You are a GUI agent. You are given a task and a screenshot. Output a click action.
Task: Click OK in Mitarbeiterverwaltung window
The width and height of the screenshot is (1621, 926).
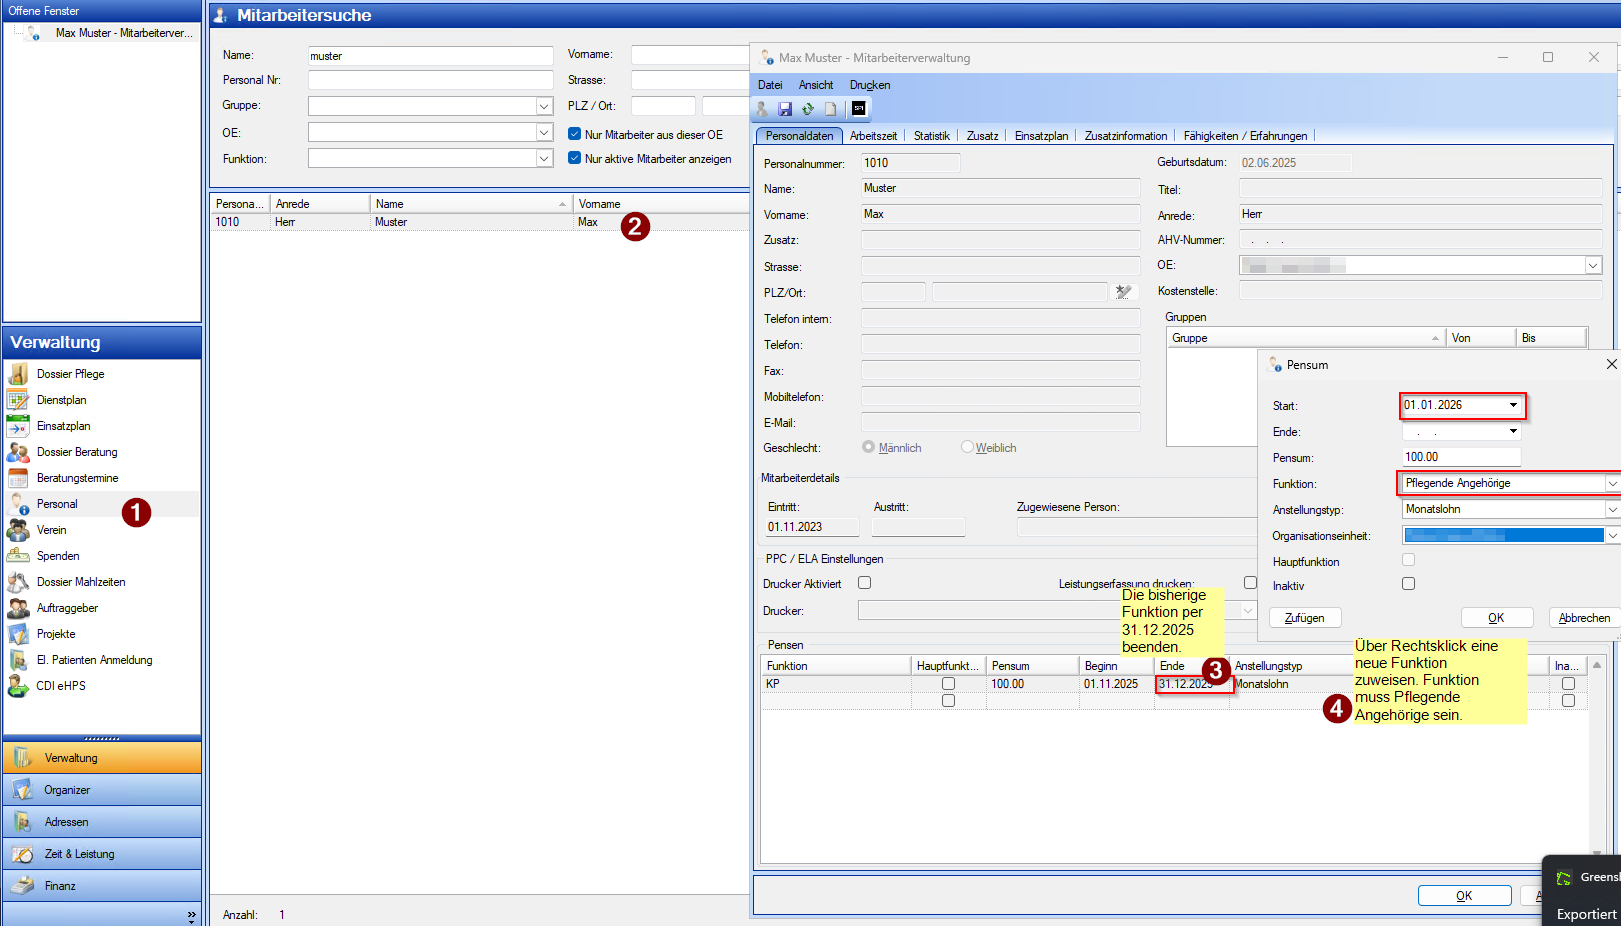[1464, 896]
